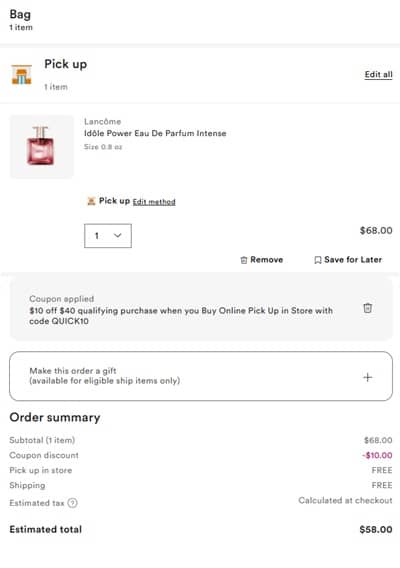Open the Edit all link
Viewport: 400px width, 568px height.
(x=378, y=74)
